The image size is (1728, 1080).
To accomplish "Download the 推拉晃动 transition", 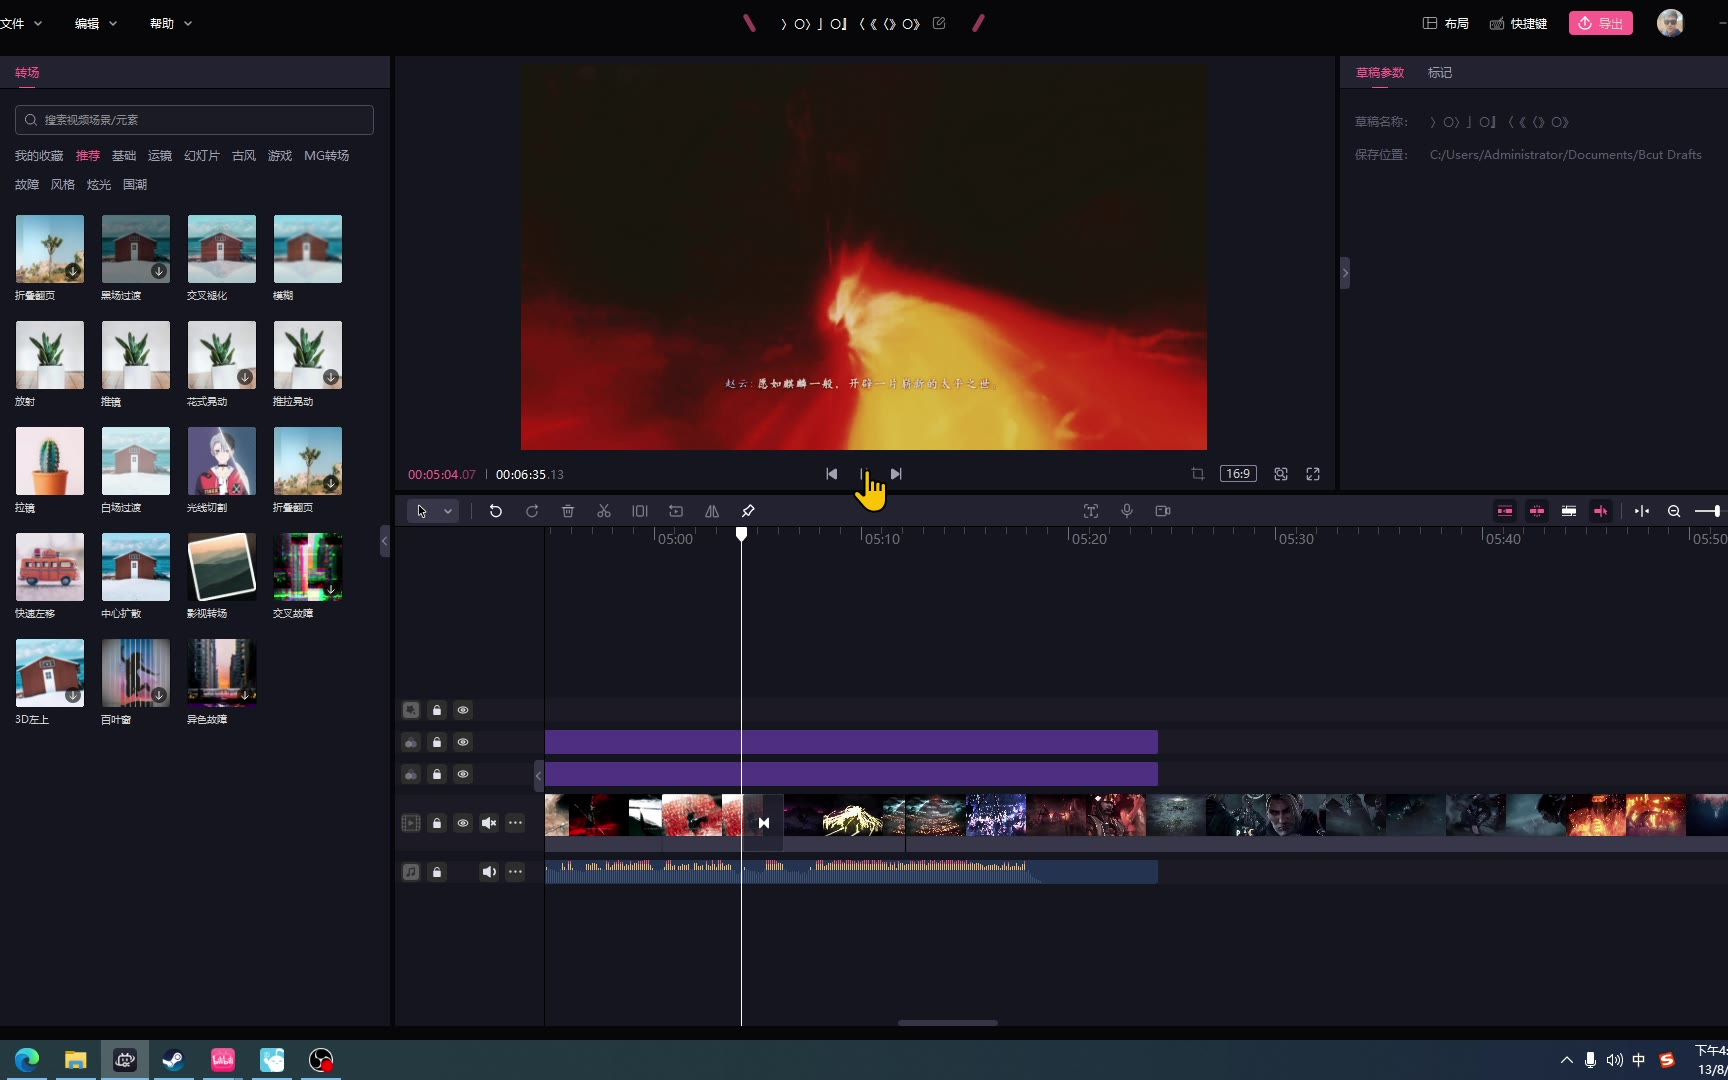I will tap(331, 377).
